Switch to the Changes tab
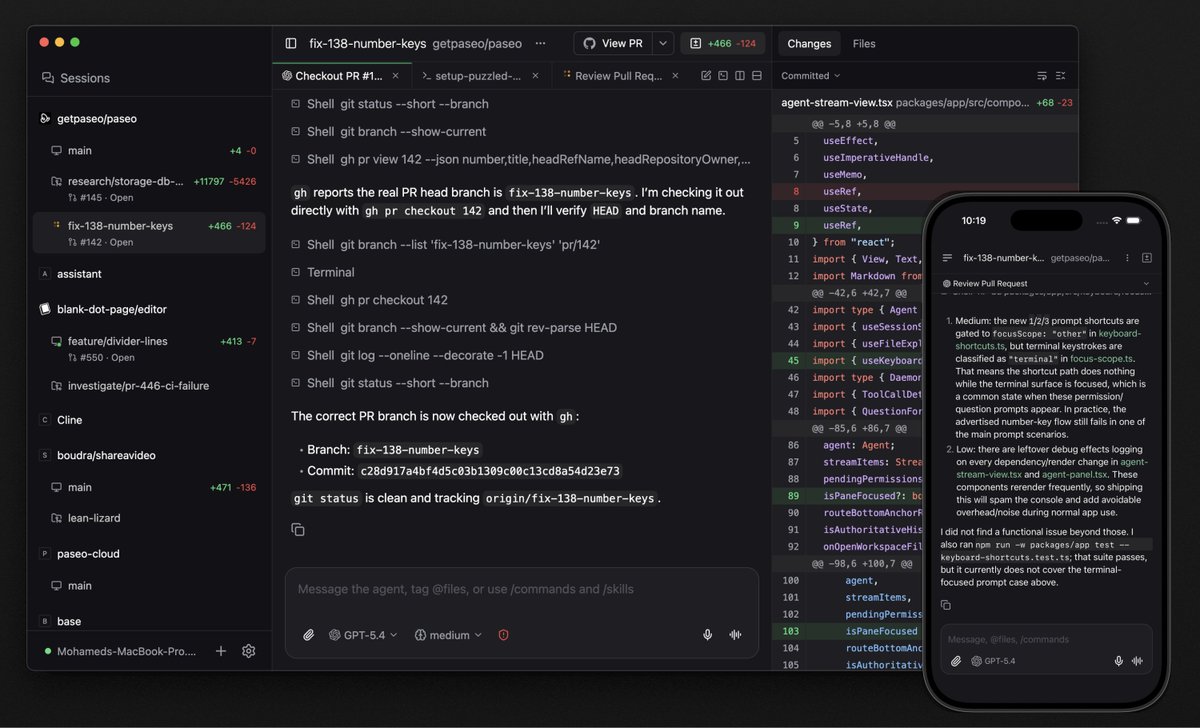Screen dimensions: 1200x728 coord(809,44)
